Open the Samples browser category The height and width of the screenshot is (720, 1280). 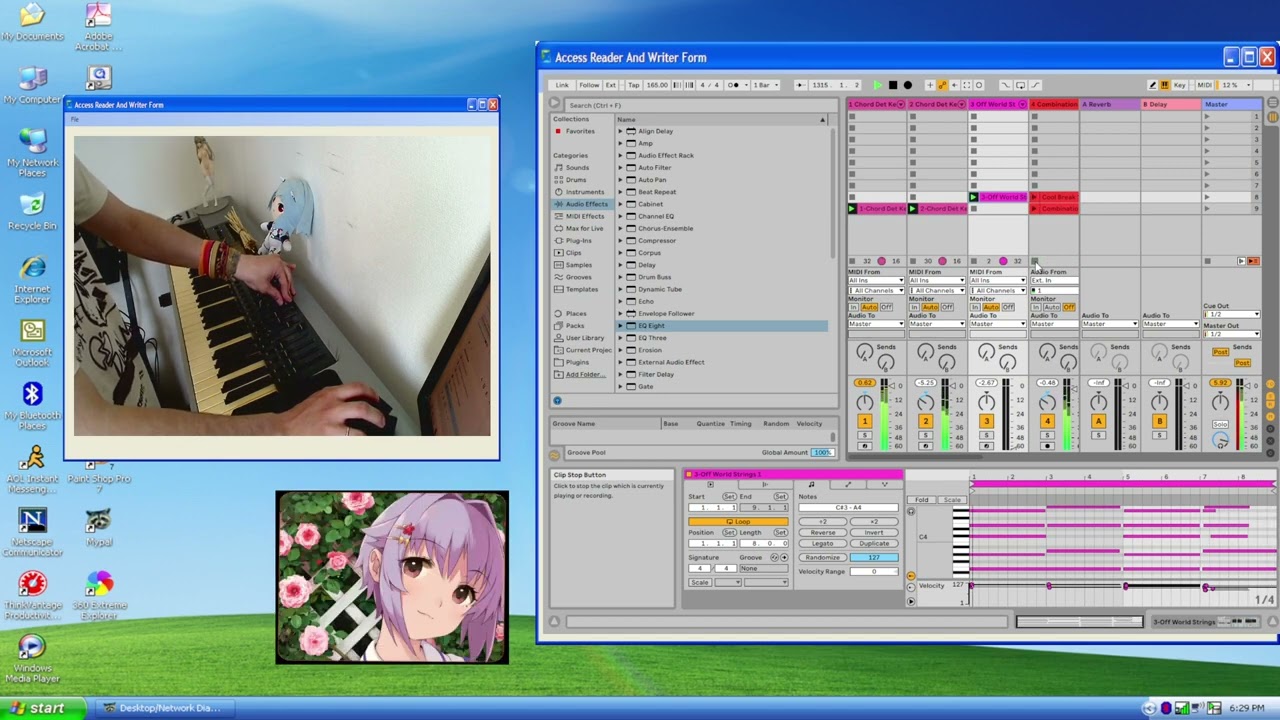tap(578, 265)
